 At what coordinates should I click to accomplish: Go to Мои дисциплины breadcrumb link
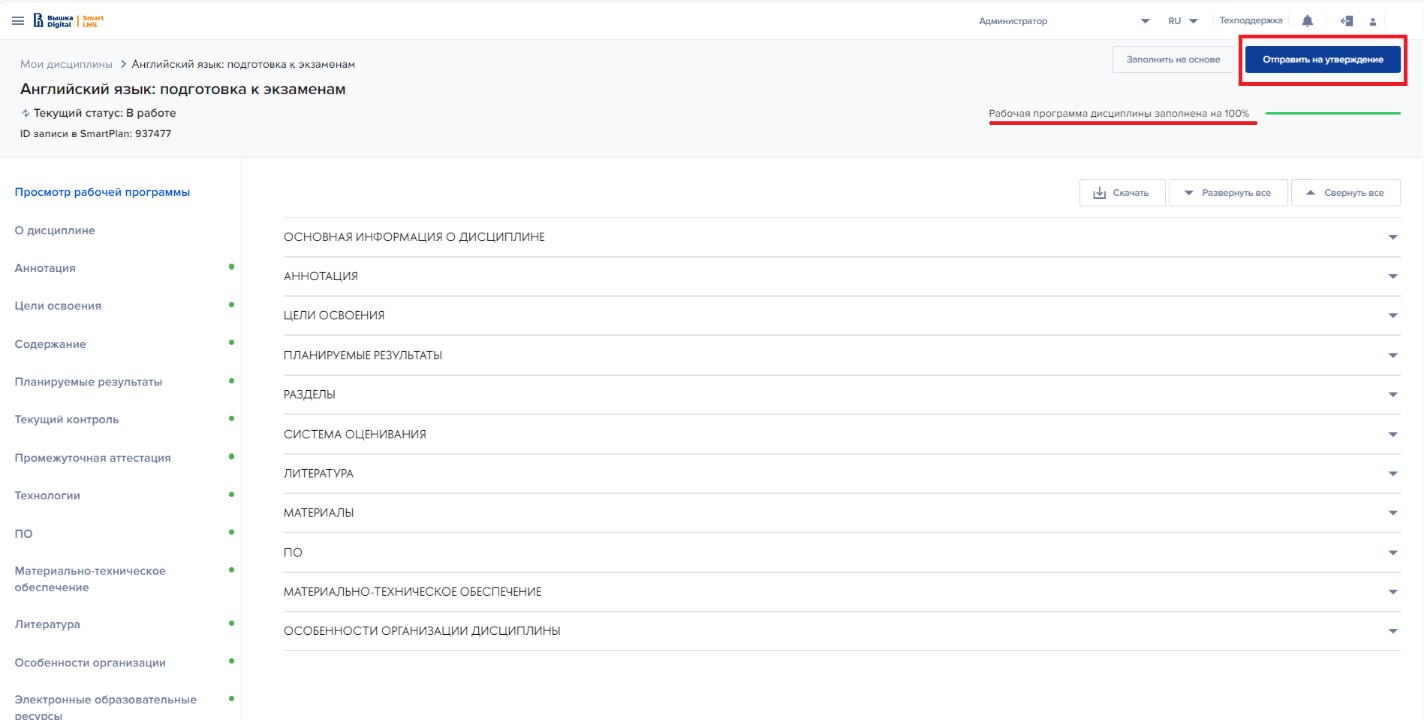[66, 64]
